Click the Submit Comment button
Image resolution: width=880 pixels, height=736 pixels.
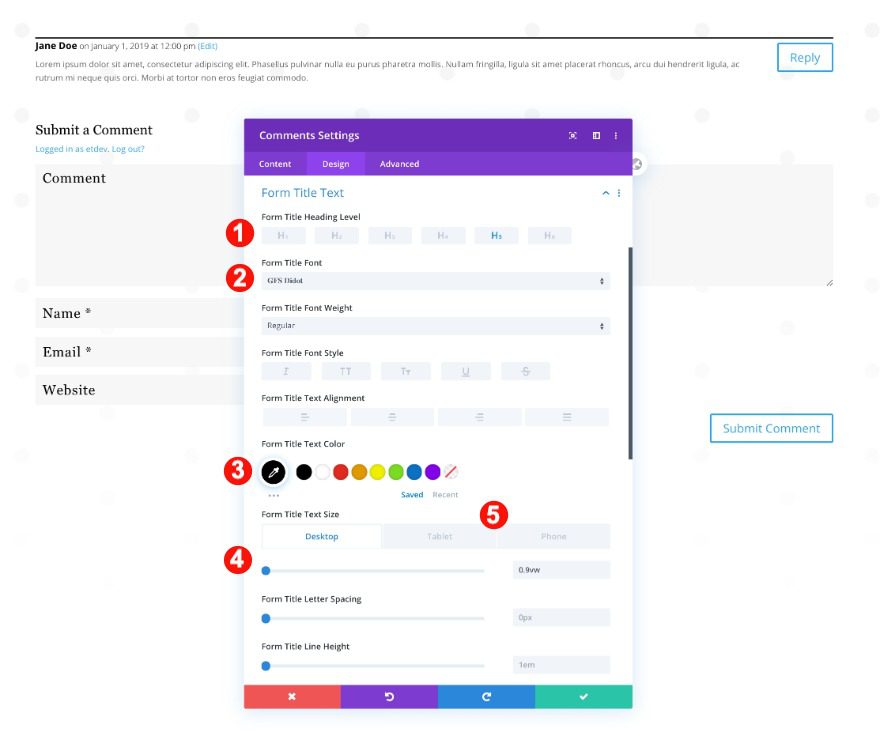point(771,428)
